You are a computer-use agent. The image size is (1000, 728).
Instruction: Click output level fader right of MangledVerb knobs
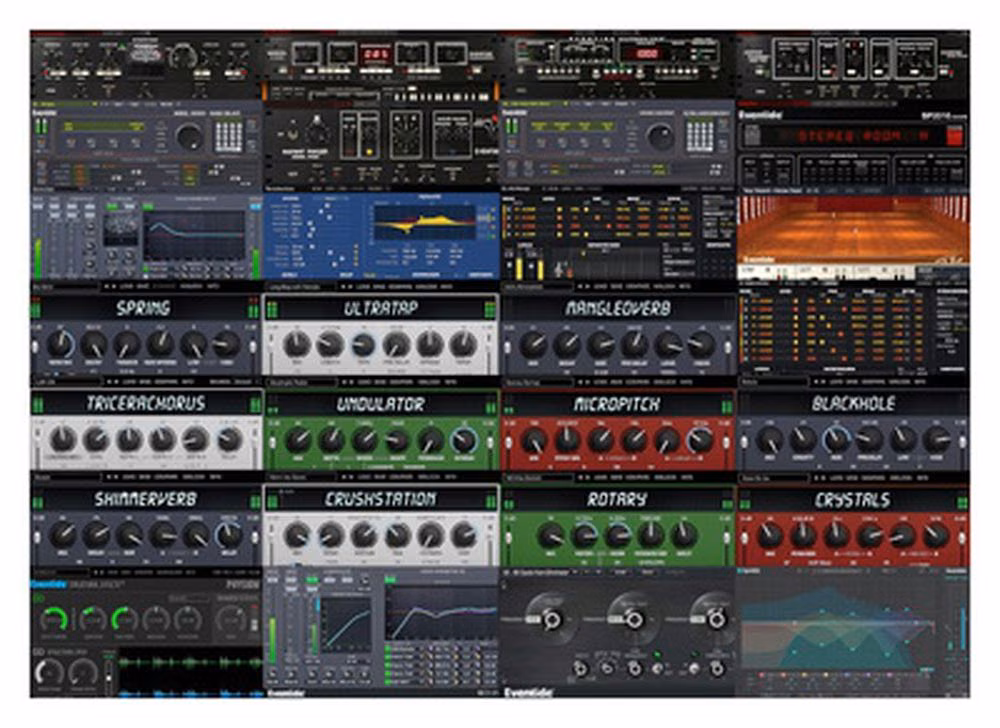[x=728, y=347]
